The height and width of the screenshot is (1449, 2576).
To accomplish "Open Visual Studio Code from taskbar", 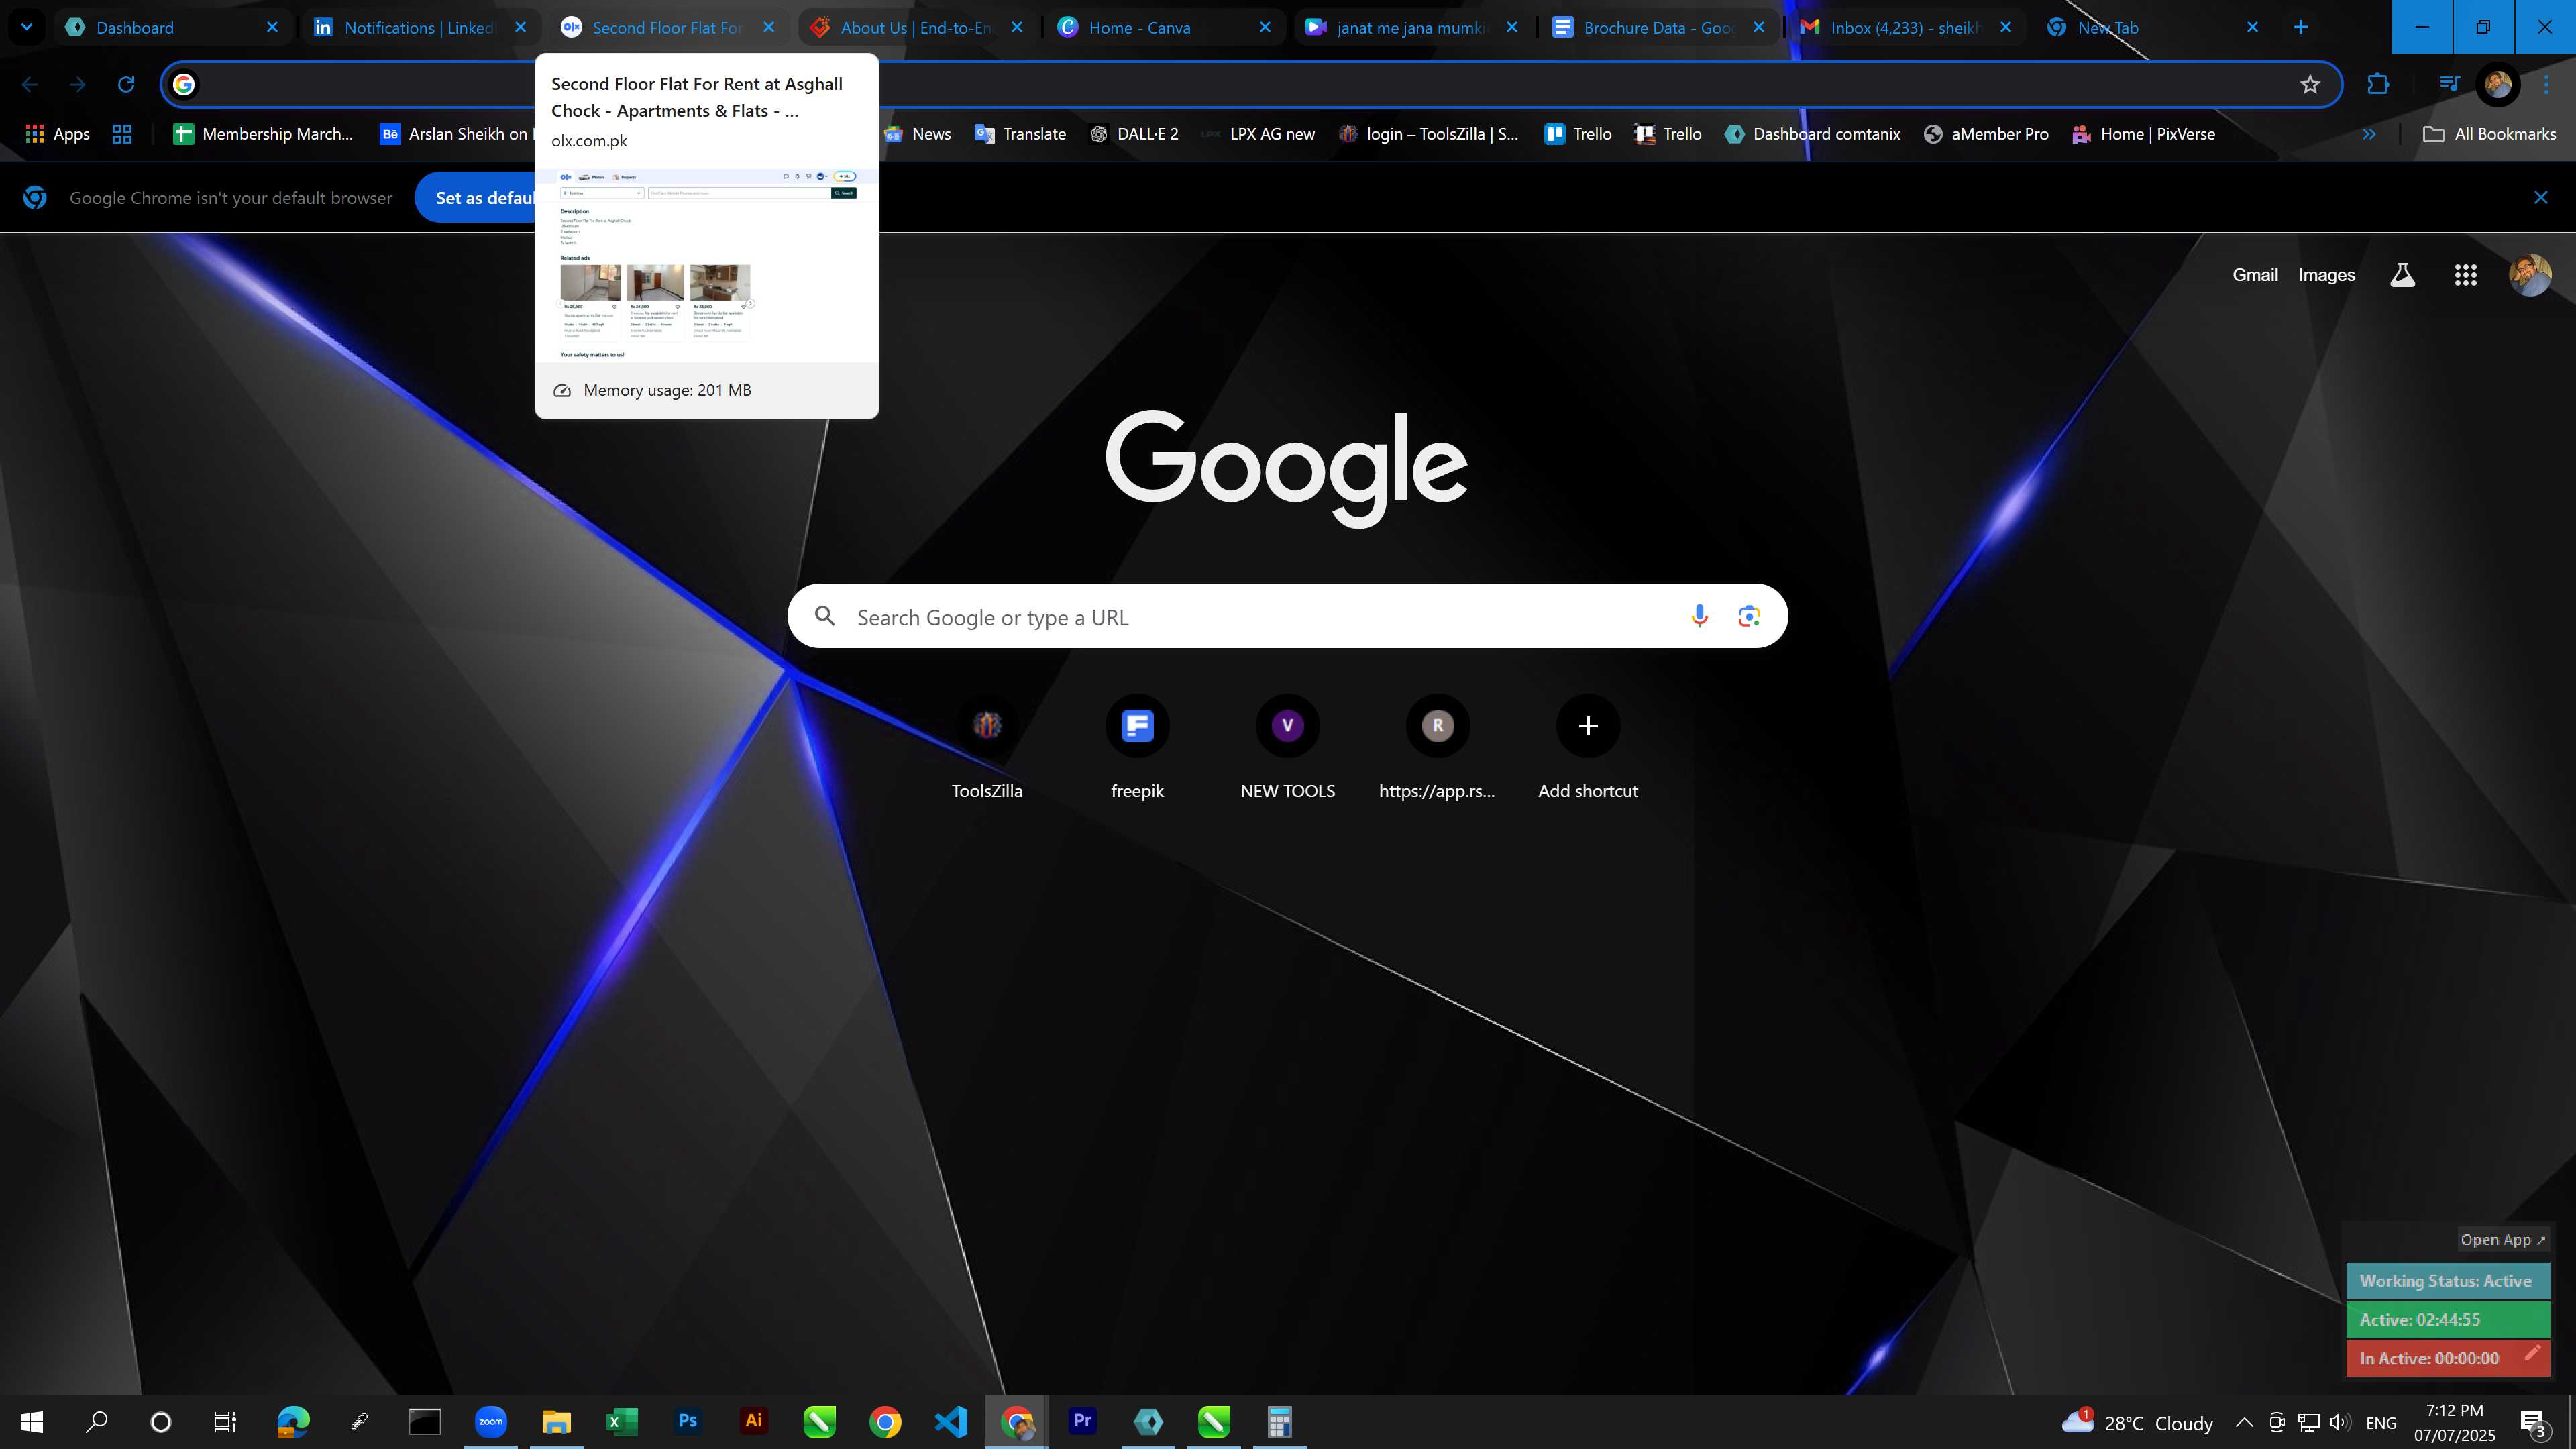I will [x=950, y=1421].
